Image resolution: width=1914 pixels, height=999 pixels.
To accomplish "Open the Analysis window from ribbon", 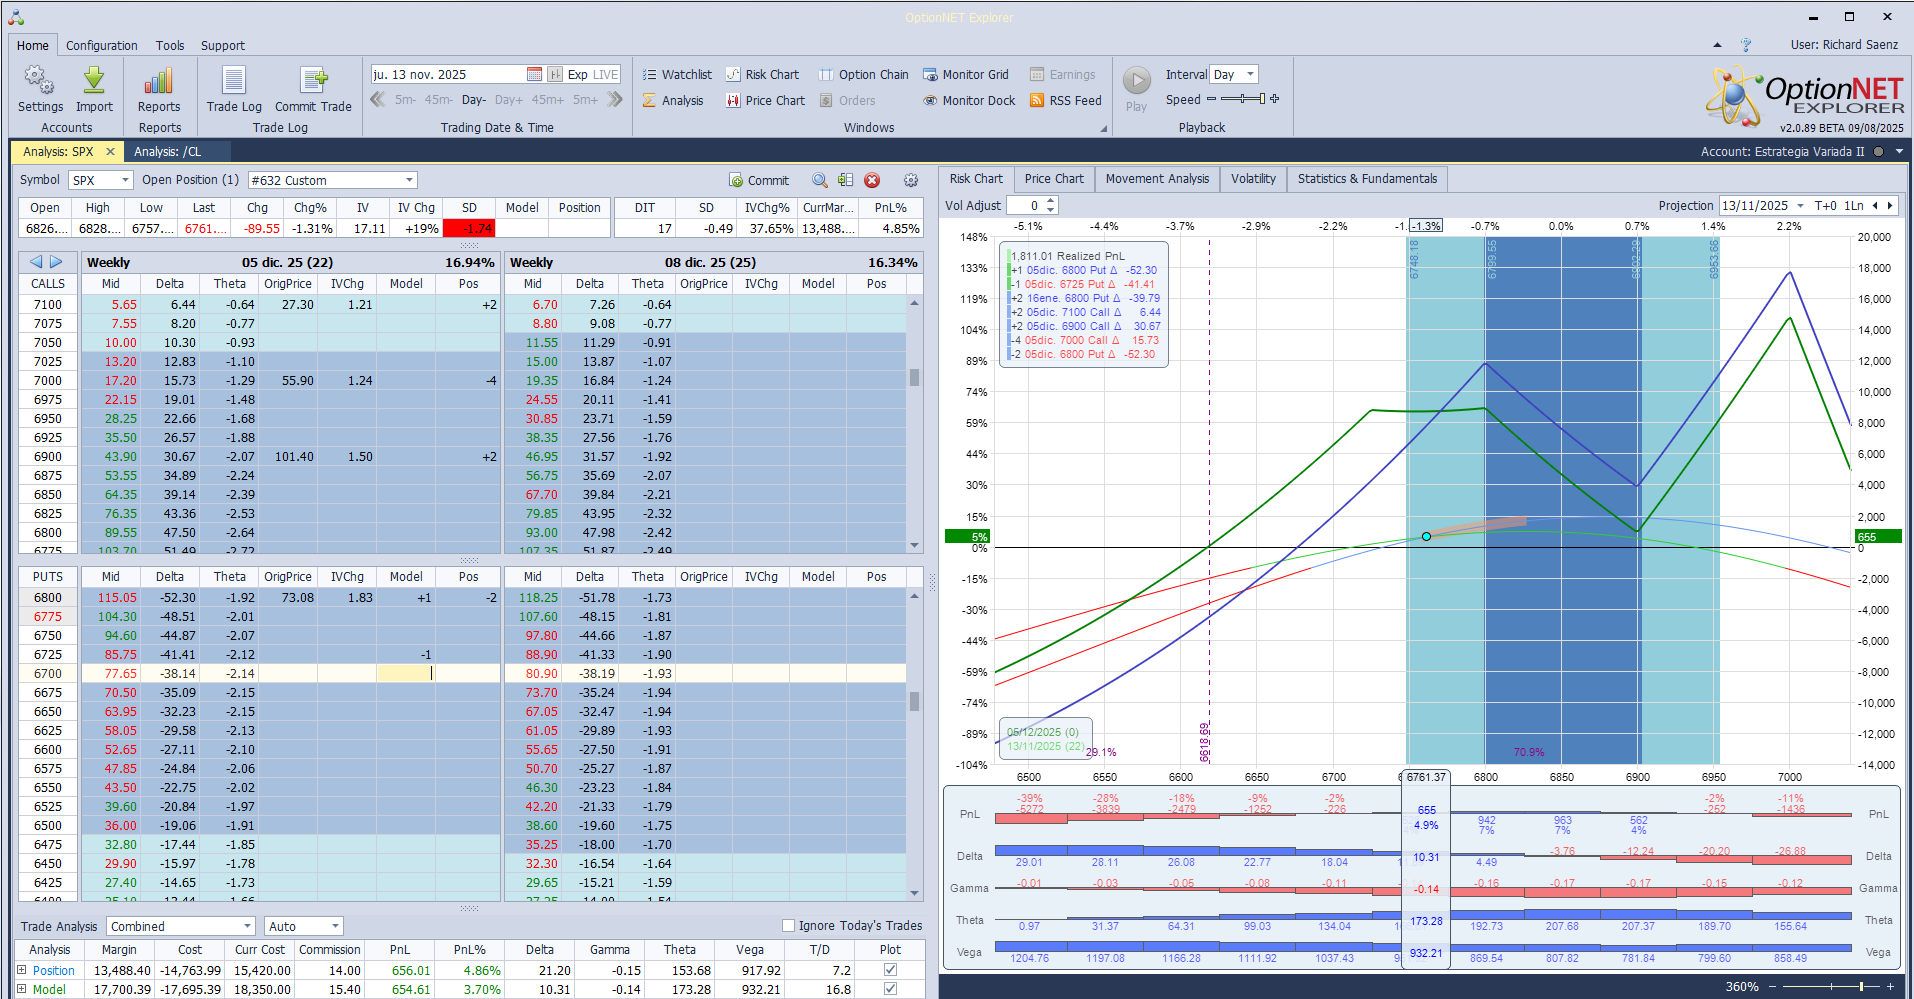I will pos(673,100).
